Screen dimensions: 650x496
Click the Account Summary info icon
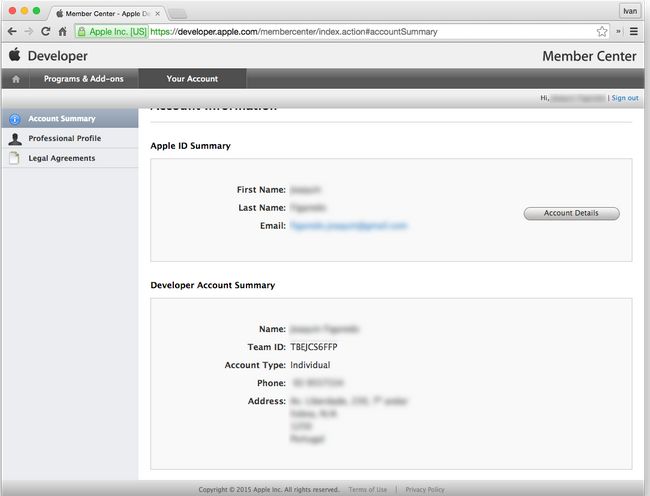[x=15, y=119]
